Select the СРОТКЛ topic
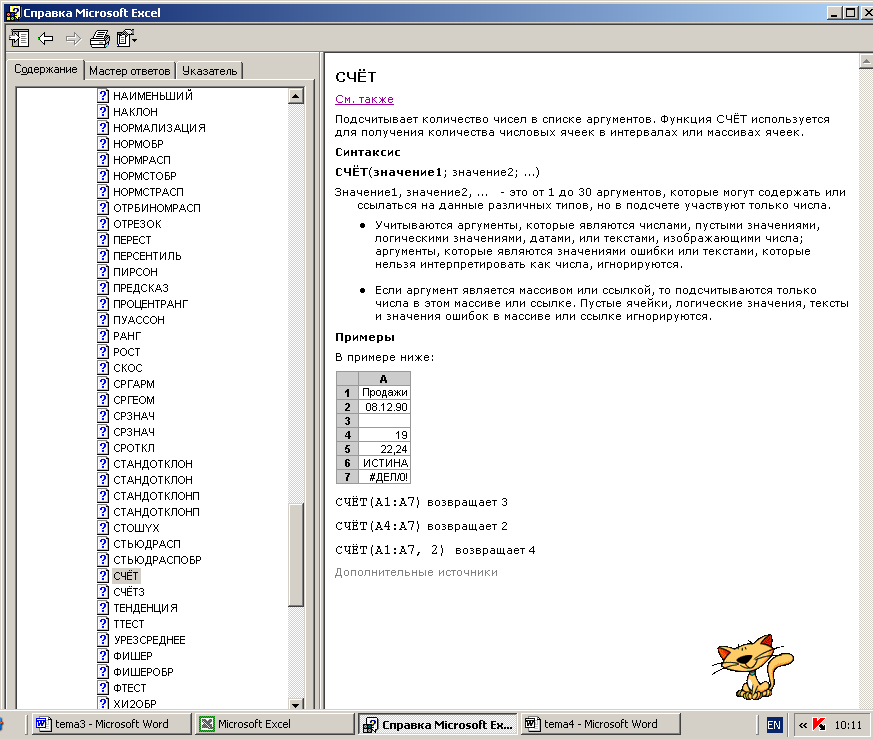Image resolution: width=873 pixels, height=739 pixels. point(134,448)
